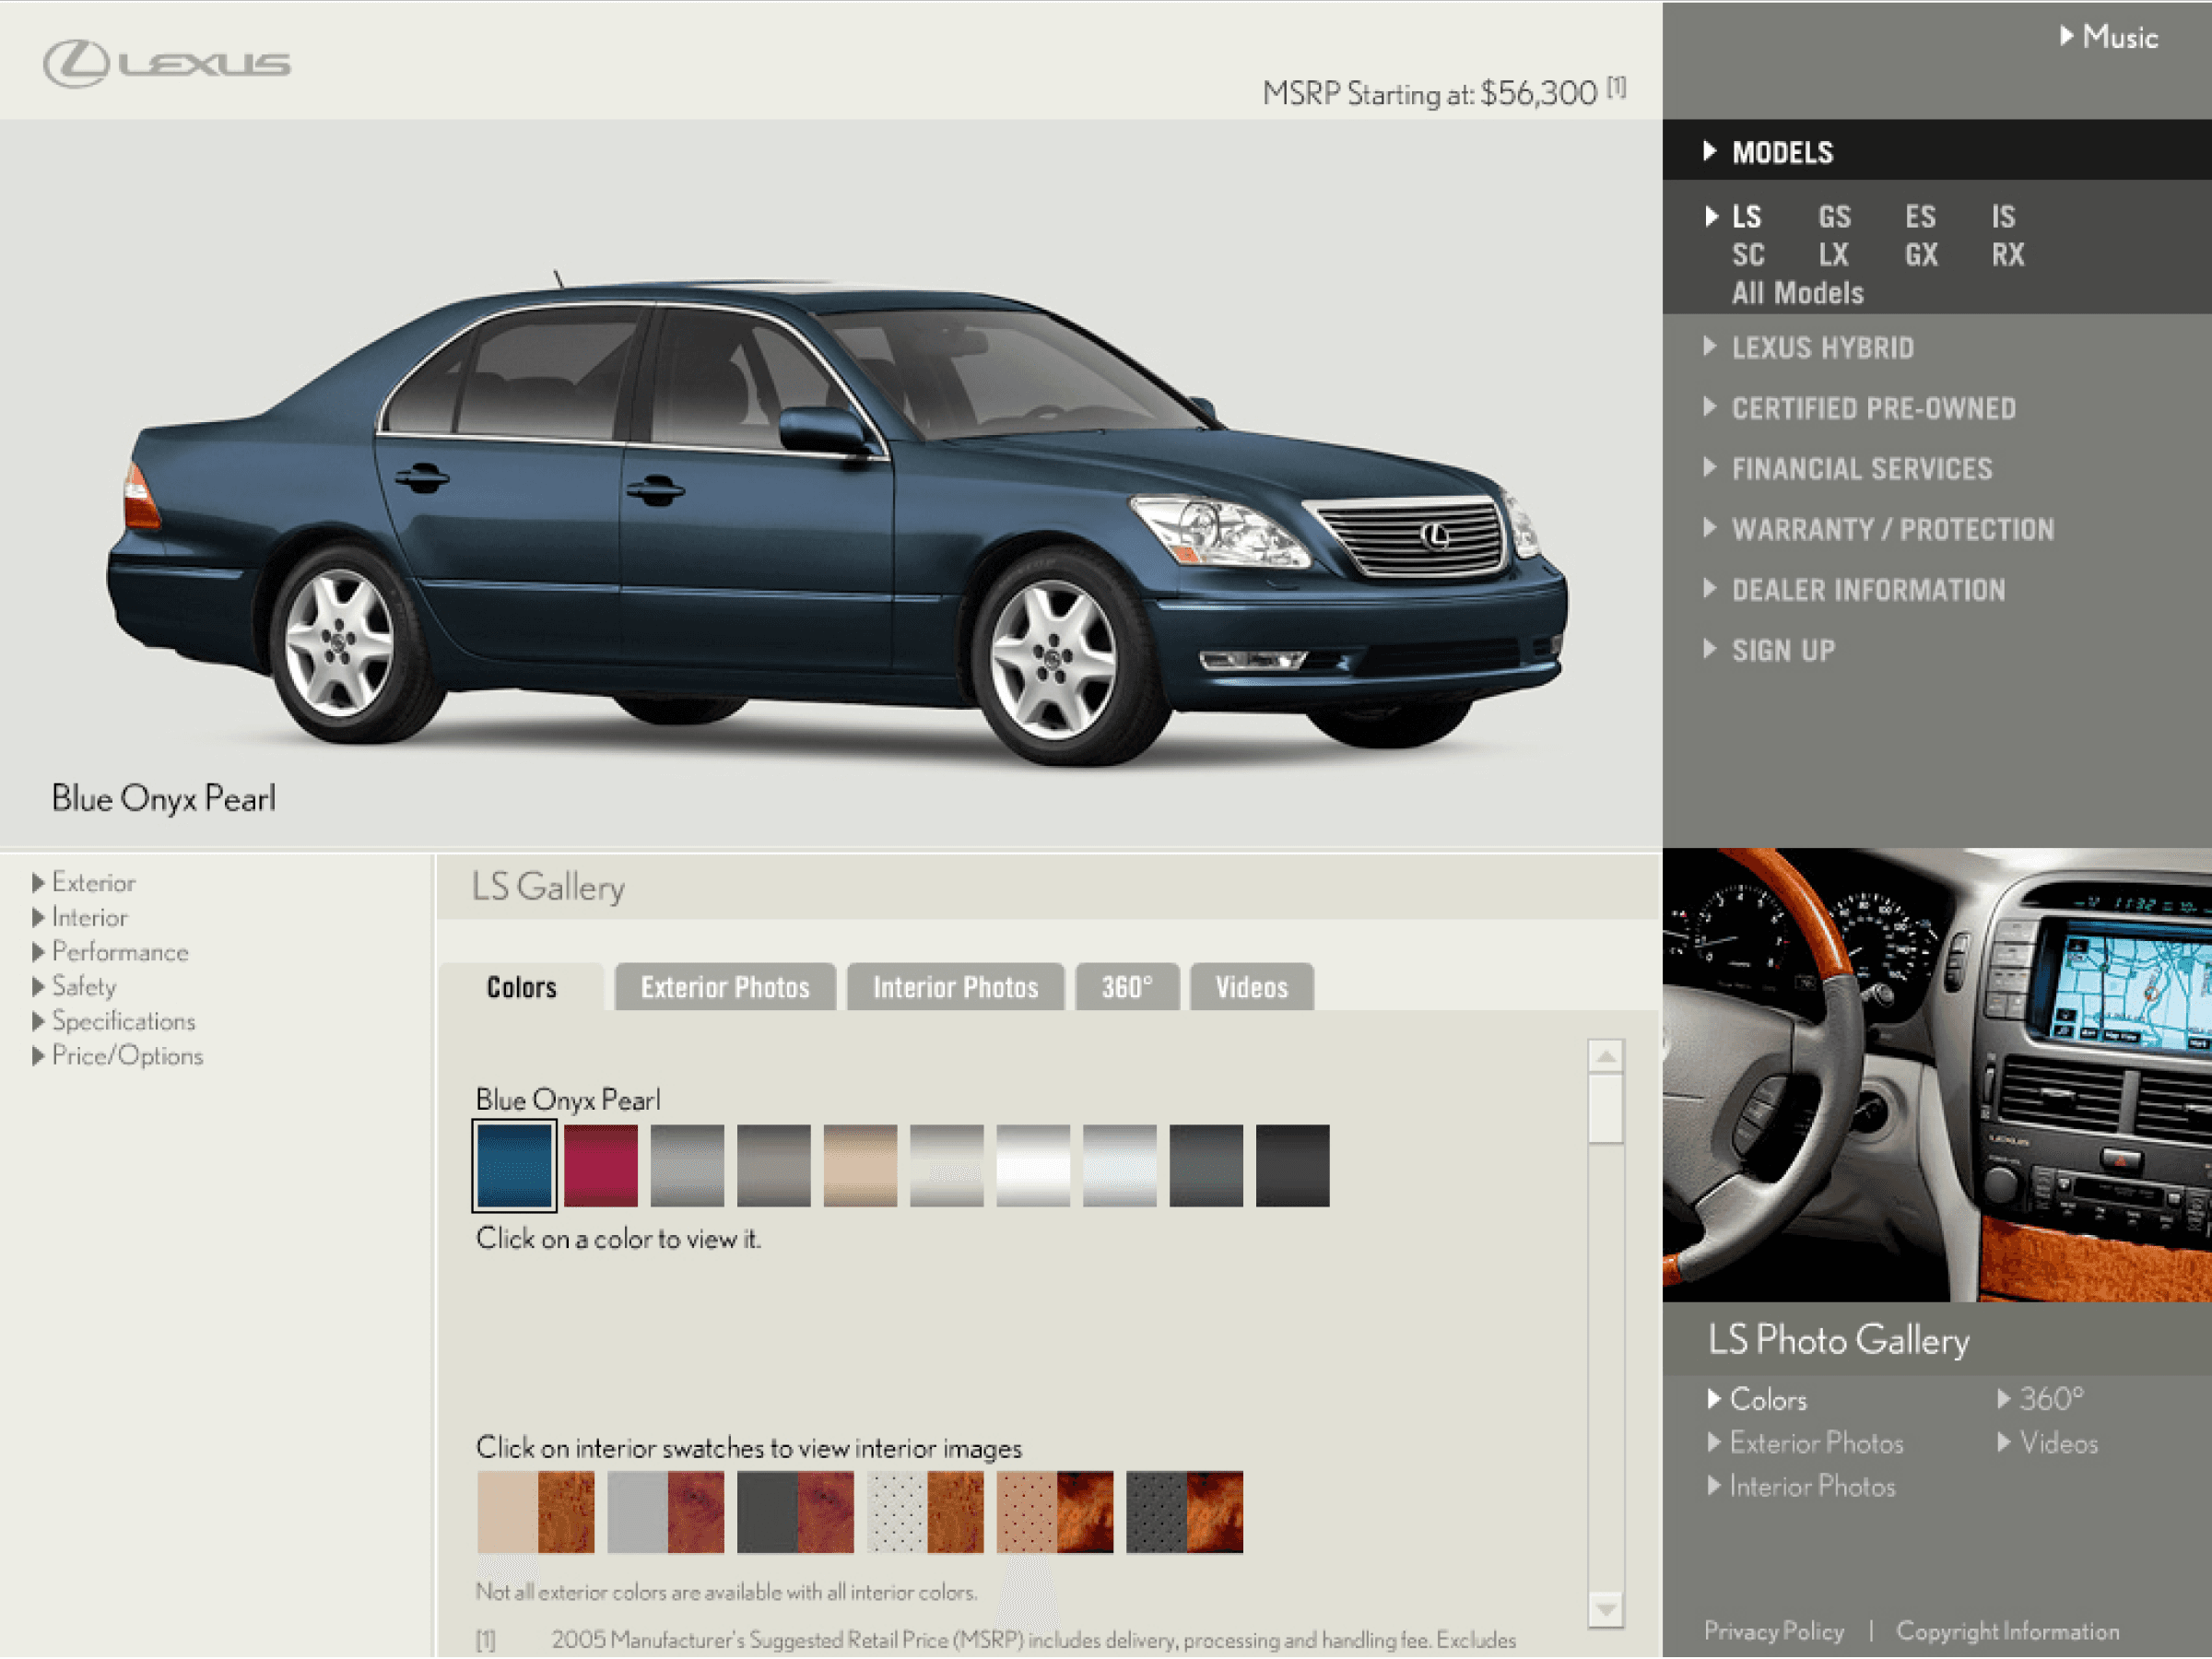The width and height of the screenshot is (2212, 1659).
Task: Click the scrollbar down arrow
Action: [1605, 1609]
